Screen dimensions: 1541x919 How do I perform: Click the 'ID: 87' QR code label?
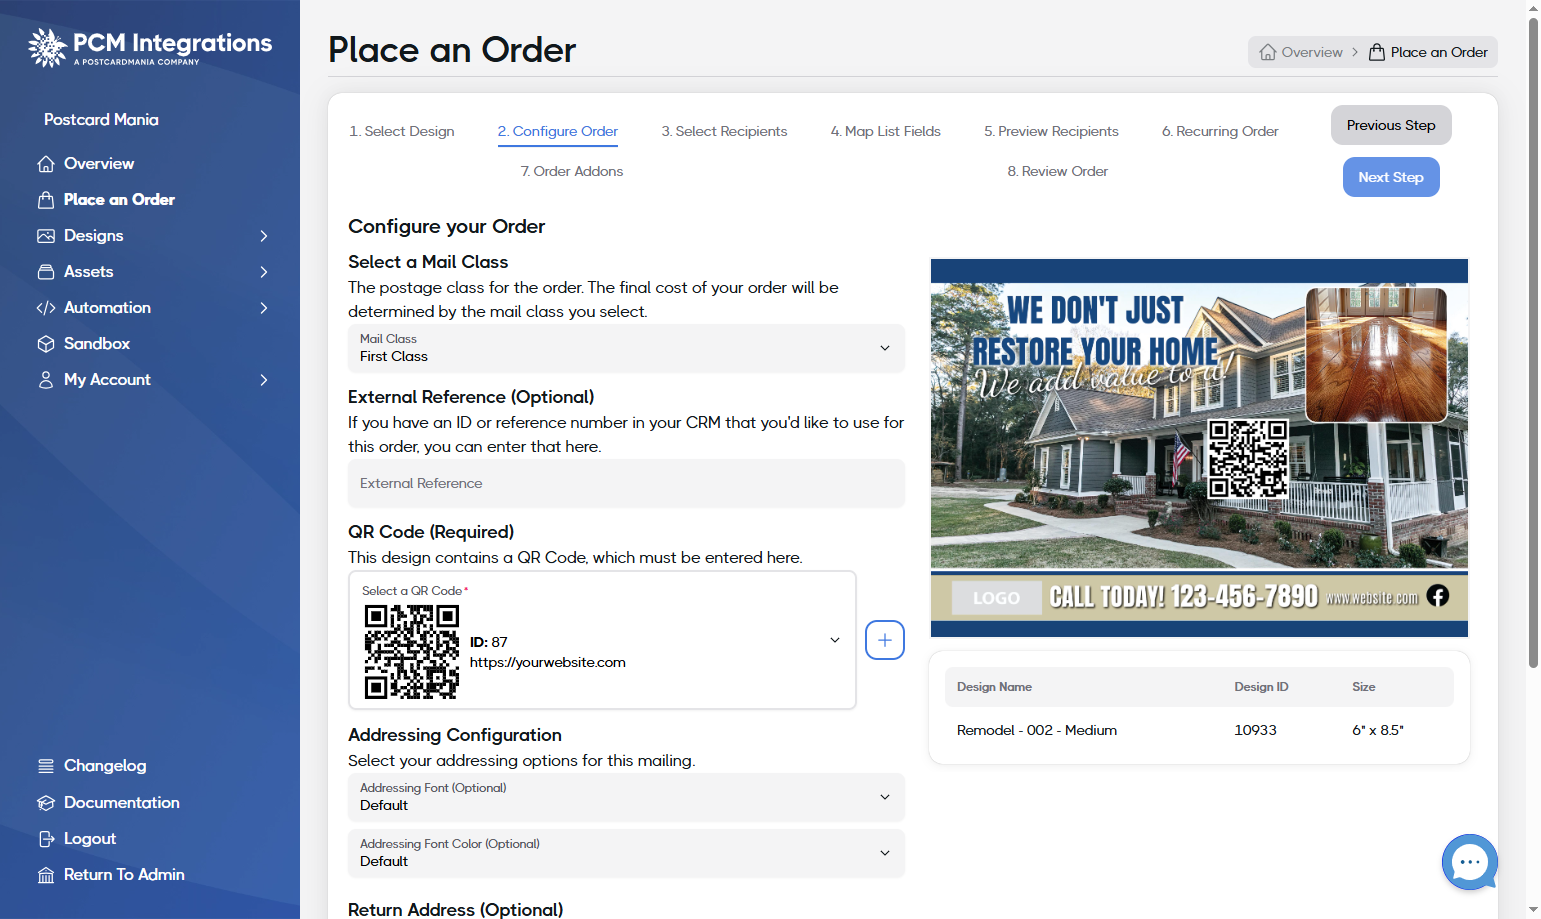point(489,642)
